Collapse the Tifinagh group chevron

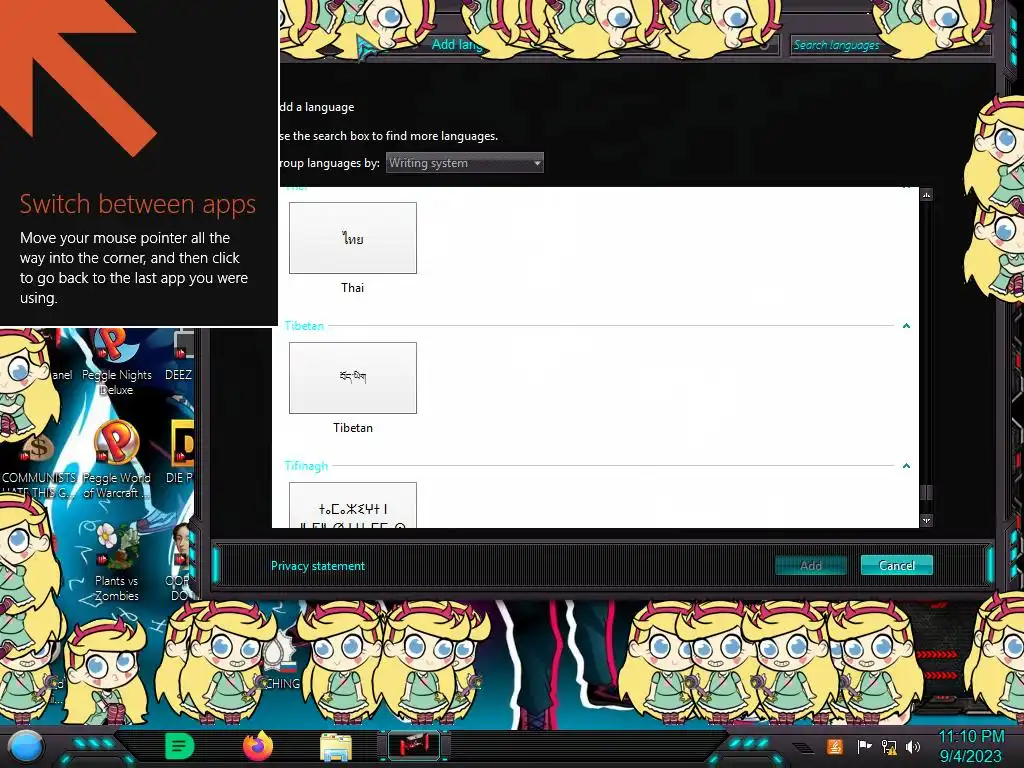click(906, 466)
